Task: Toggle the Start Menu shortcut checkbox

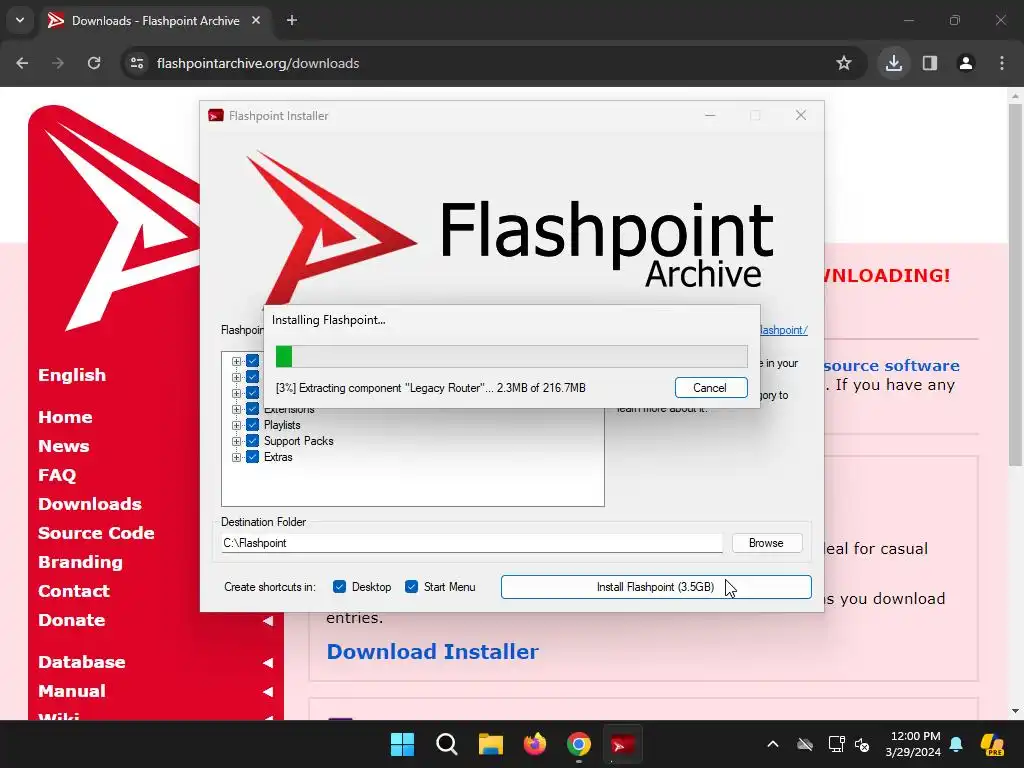Action: click(411, 586)
